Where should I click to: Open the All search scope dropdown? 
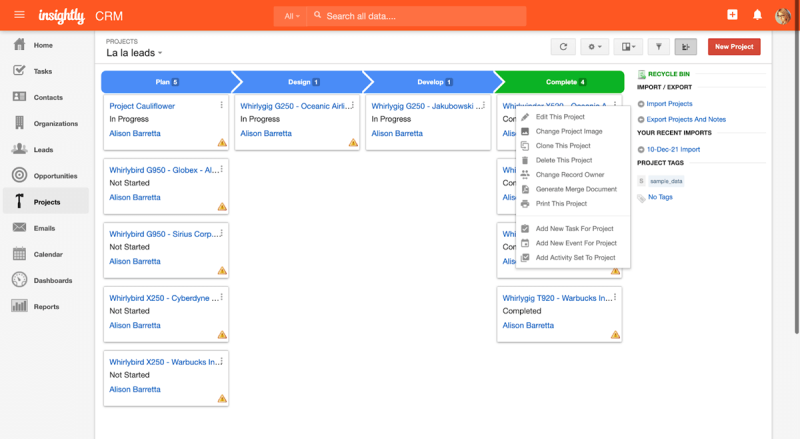[x=291, y=16]
